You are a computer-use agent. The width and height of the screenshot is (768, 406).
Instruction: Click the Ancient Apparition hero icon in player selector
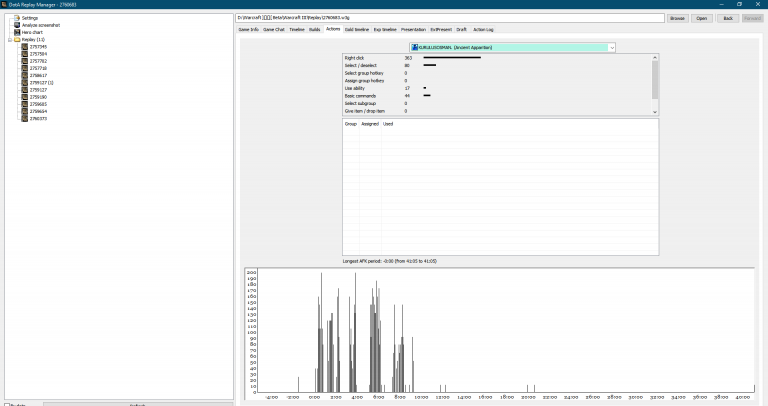415,47
